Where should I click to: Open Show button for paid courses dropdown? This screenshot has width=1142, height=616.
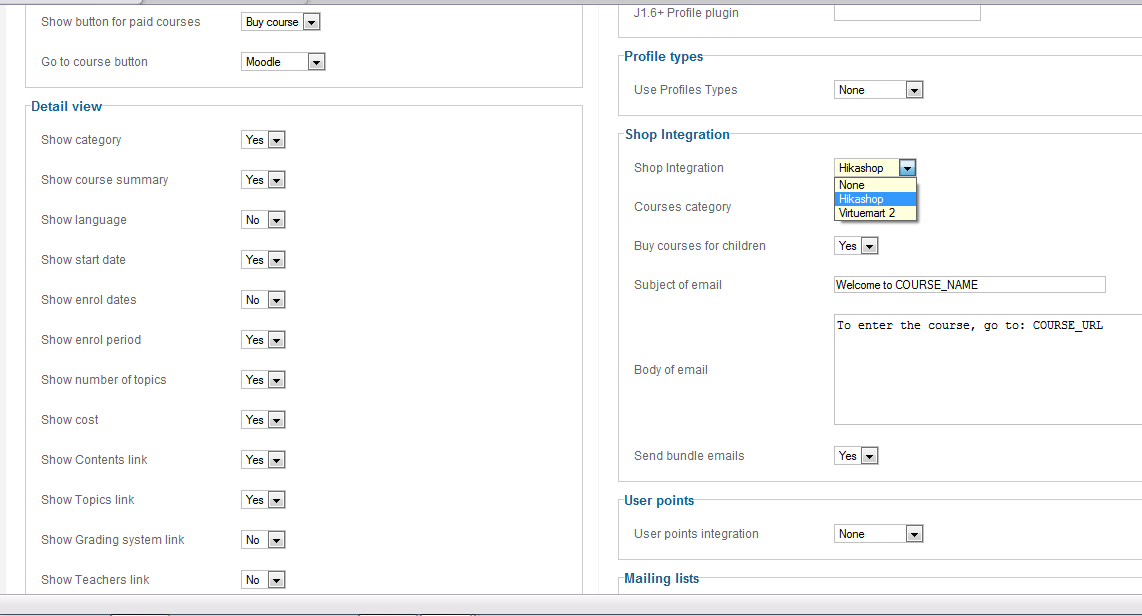(x=281, y=22)
